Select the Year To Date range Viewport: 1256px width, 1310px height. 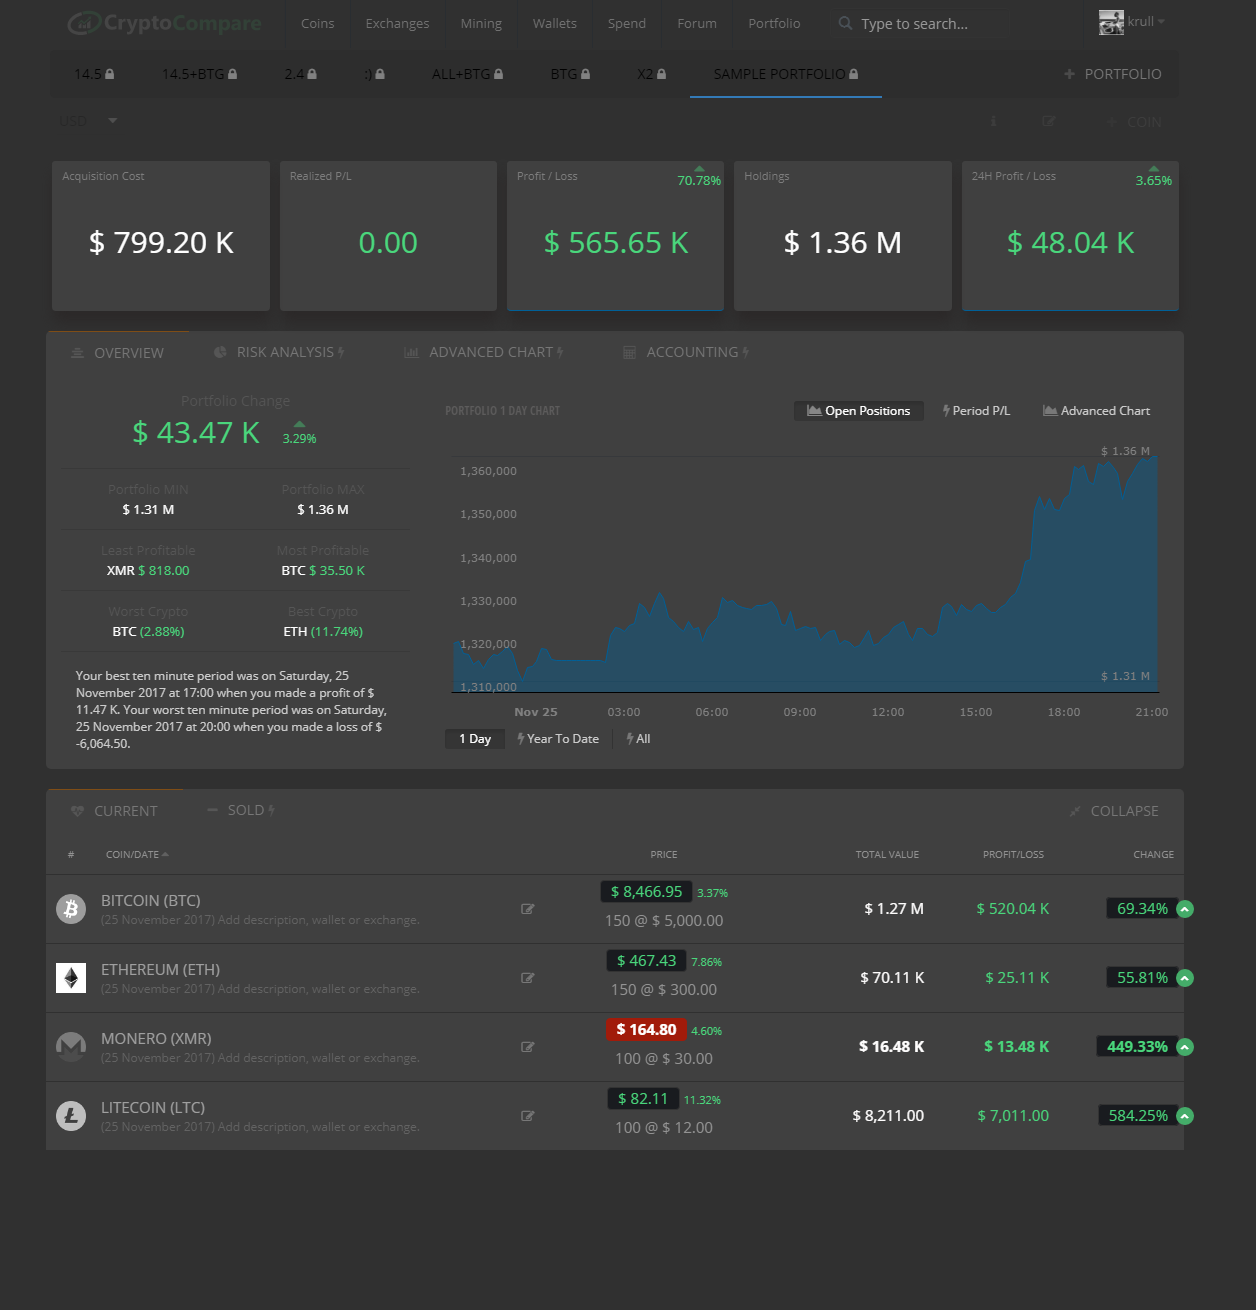click(558, 739)
